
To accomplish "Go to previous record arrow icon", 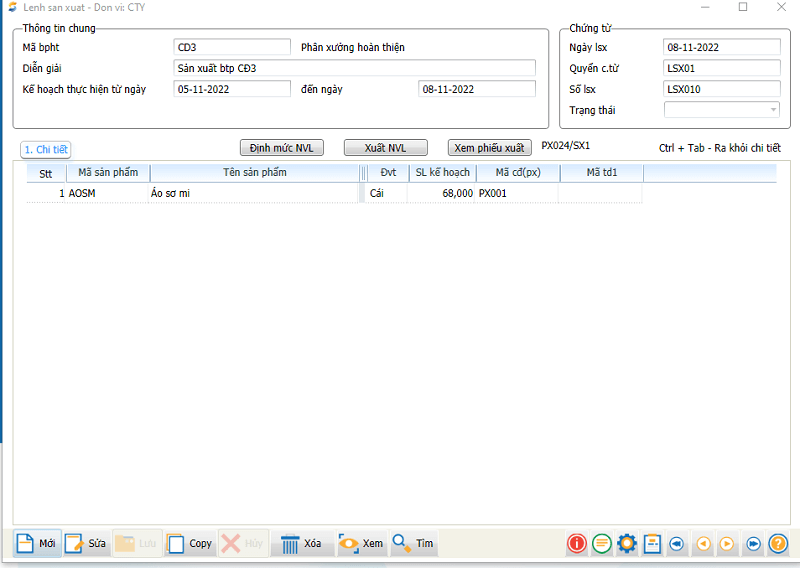I will pyautogui.click(x=704, y=544).
